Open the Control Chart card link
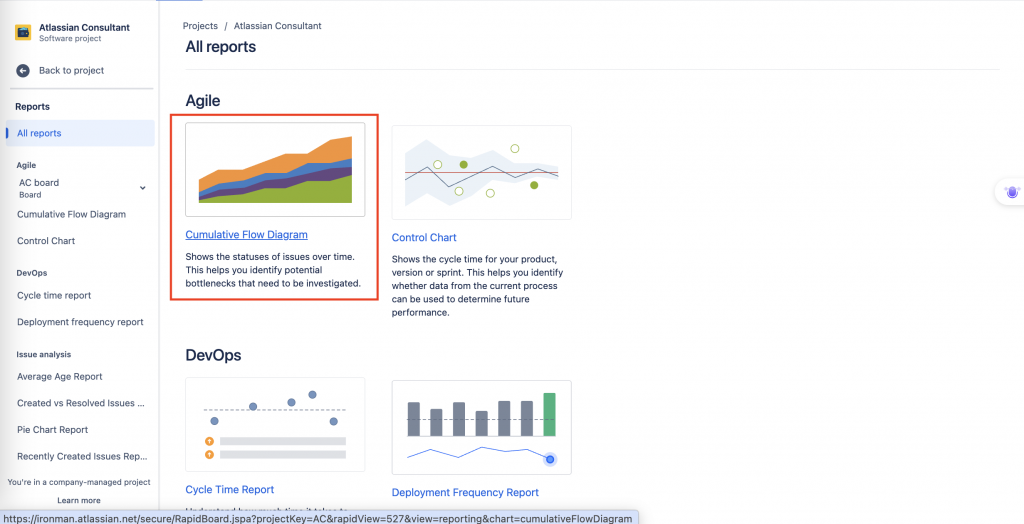Image resolution: width=1024 pixels, height=524 pixels. [x=424, y=238]
